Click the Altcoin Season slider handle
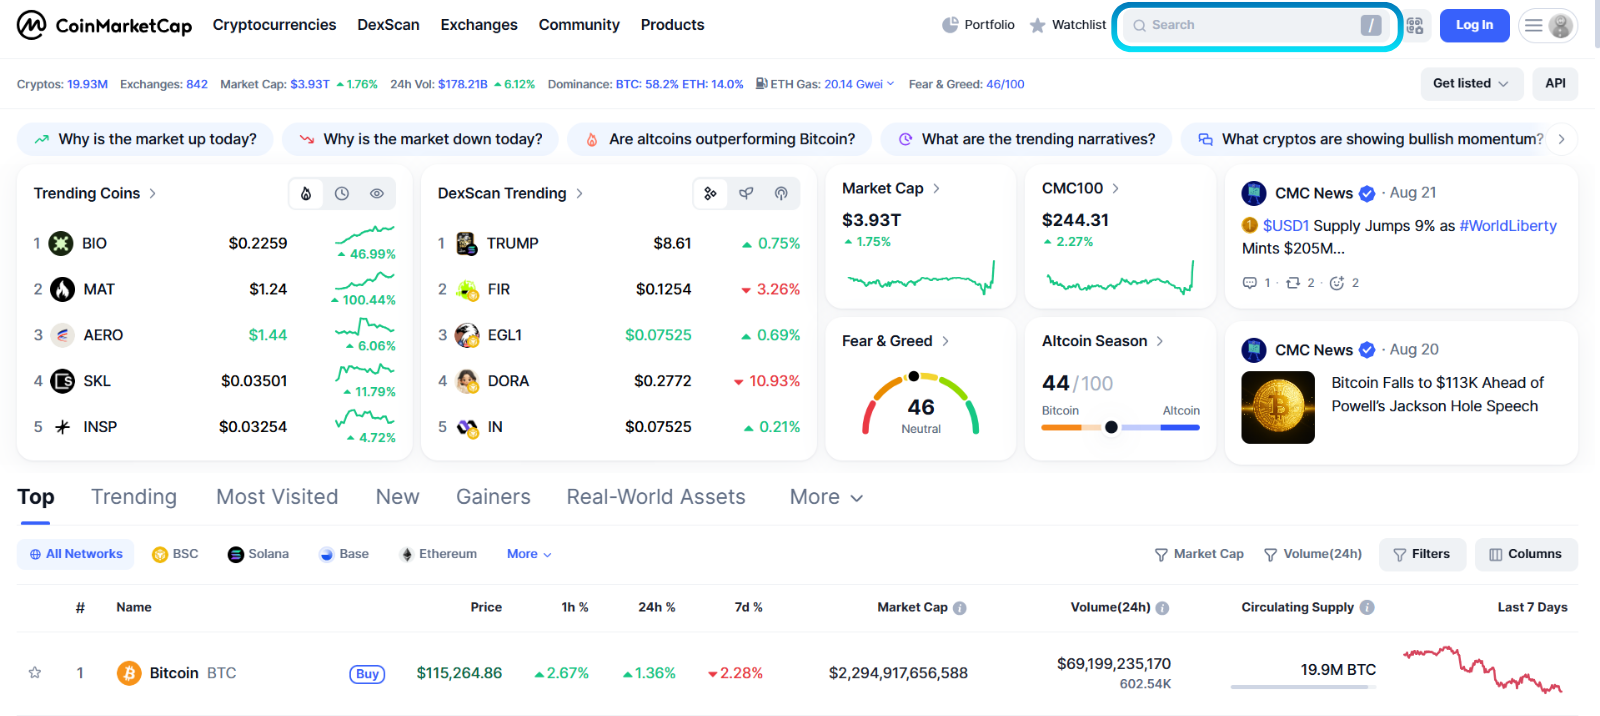This screenshot has width=1600, height=716. 1111,427
